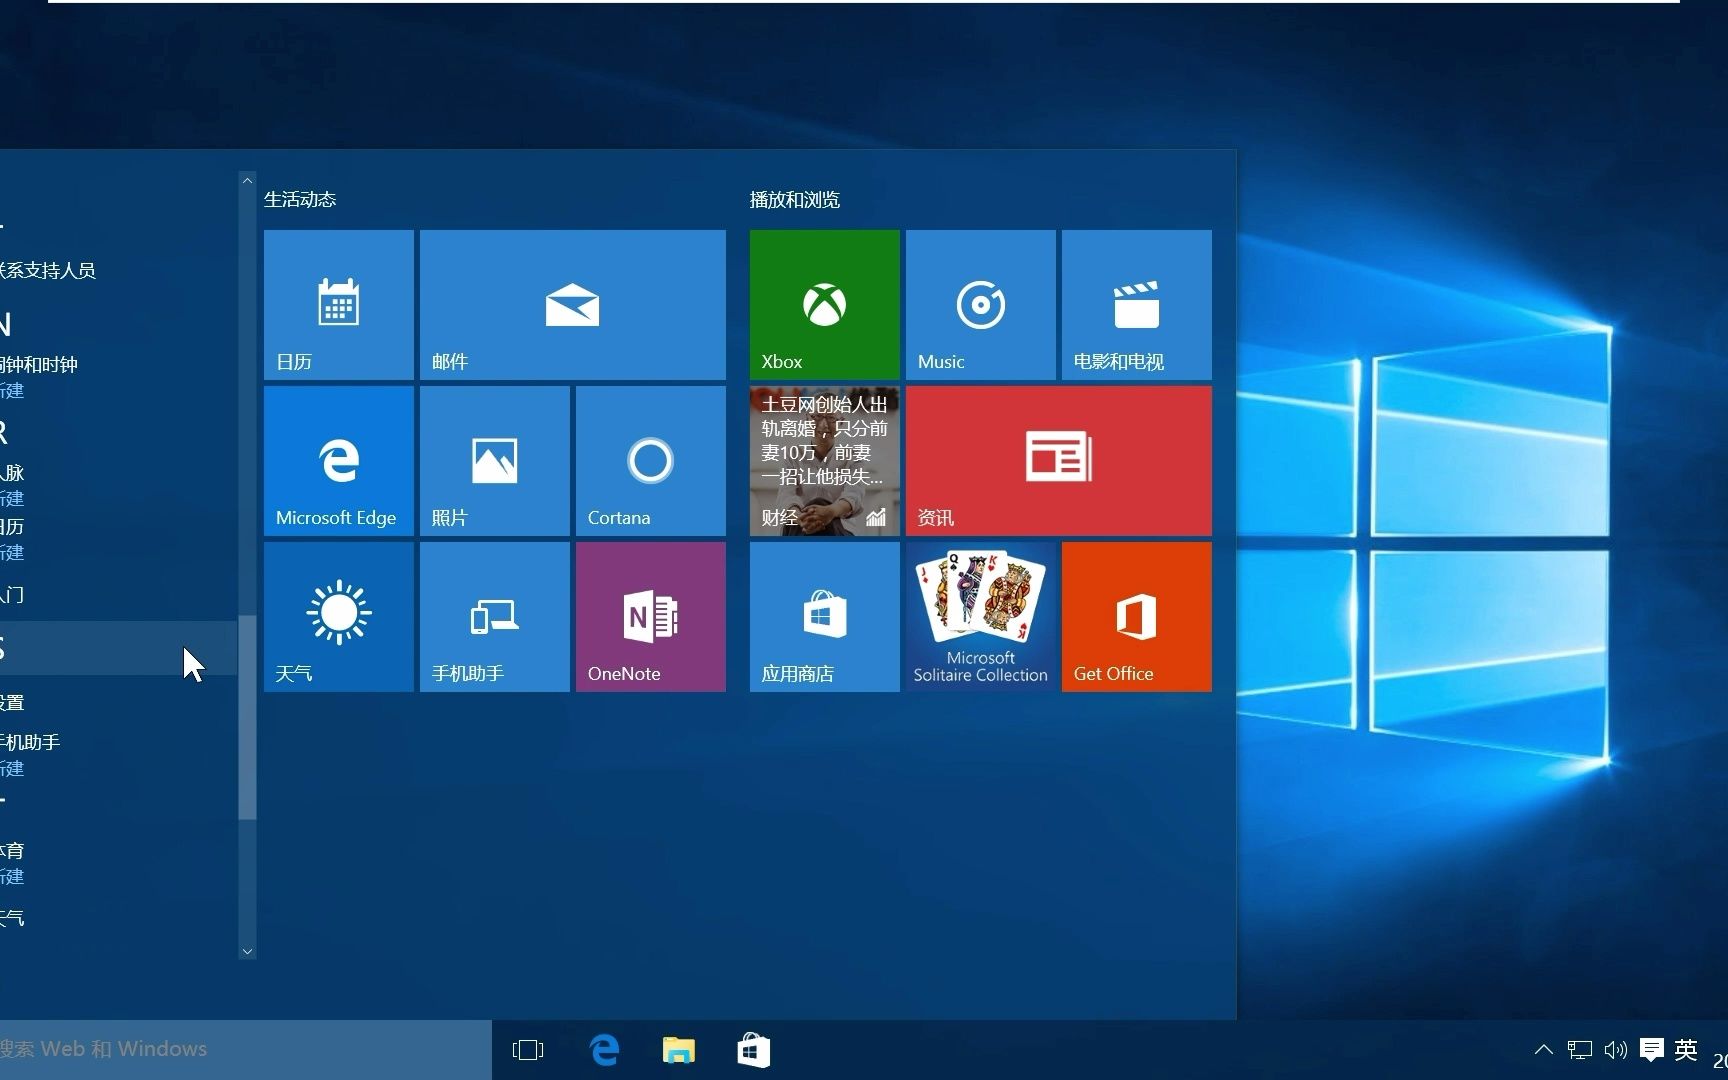
Task: Open 设置 (Settings) in the sidebar
Action: (x=12, y=701)
